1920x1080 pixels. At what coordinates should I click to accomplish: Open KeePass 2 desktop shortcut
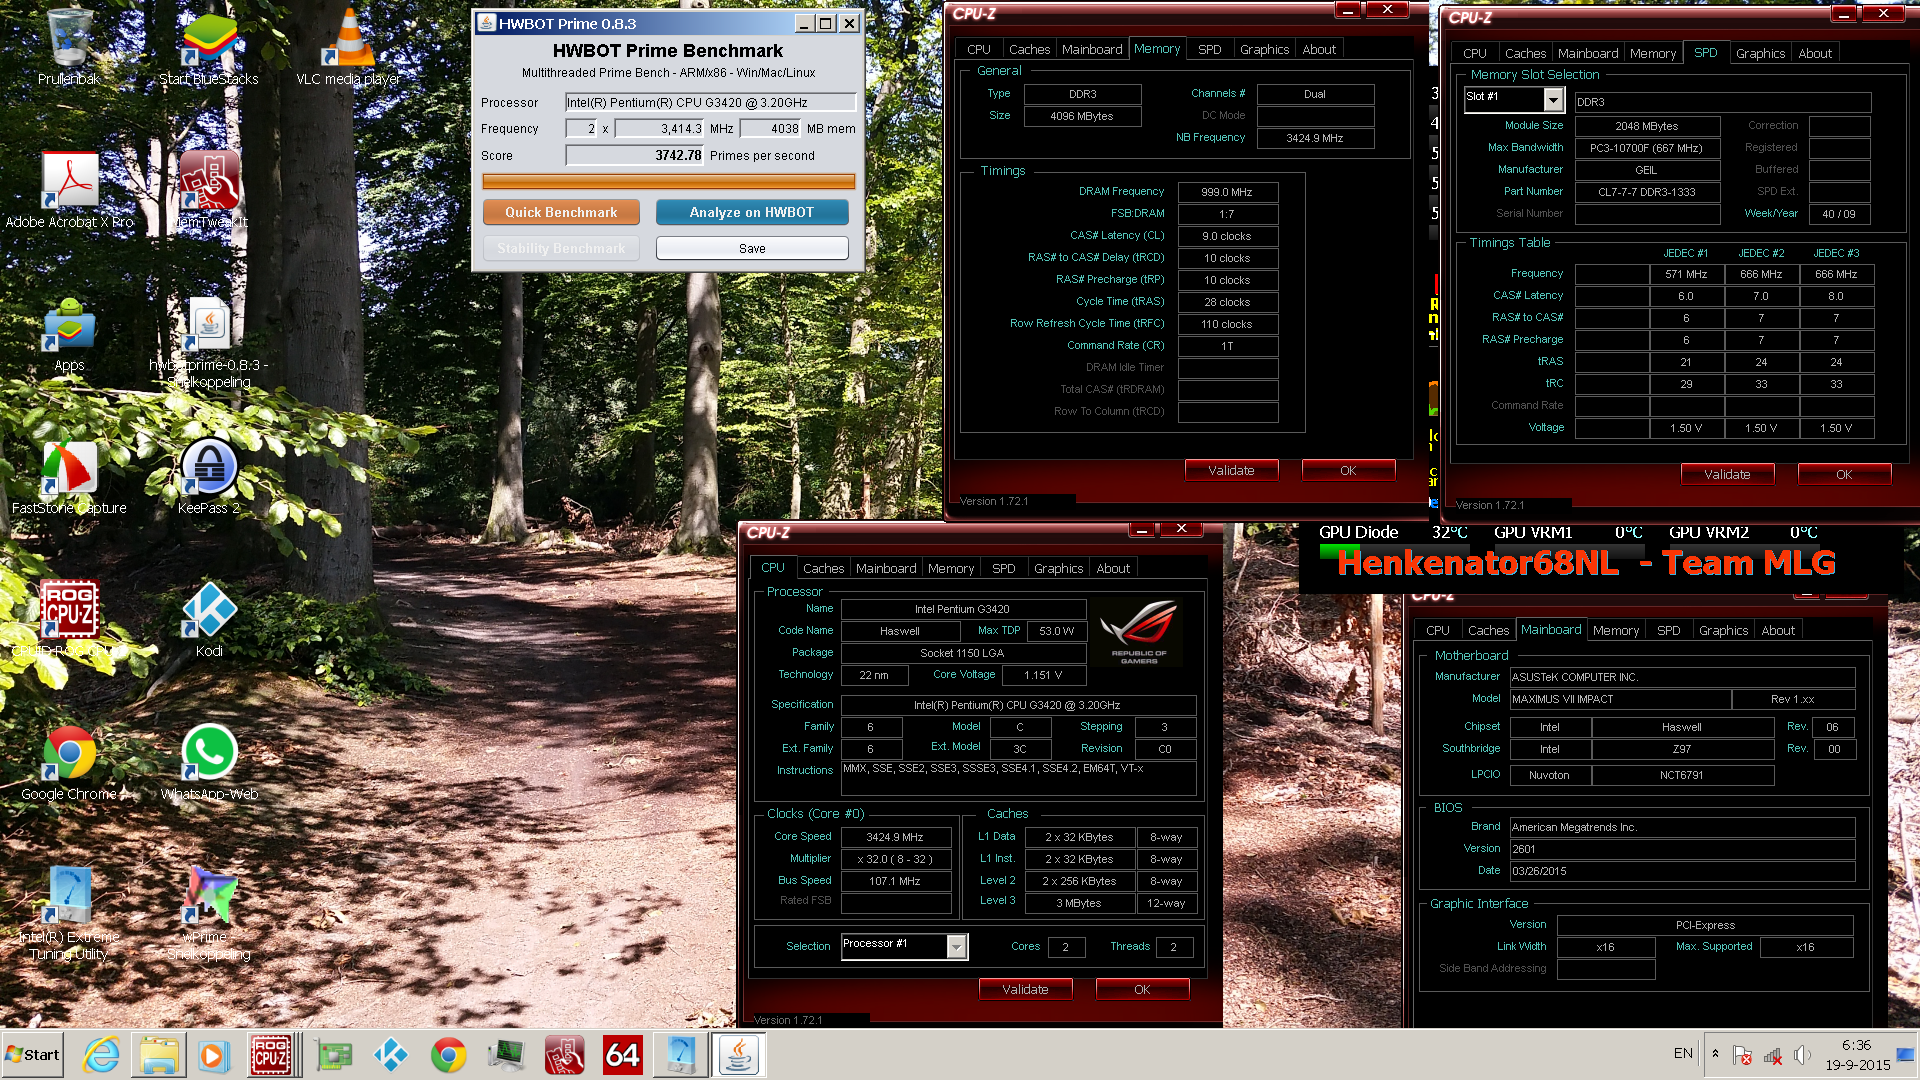click(x=209, y=477)
